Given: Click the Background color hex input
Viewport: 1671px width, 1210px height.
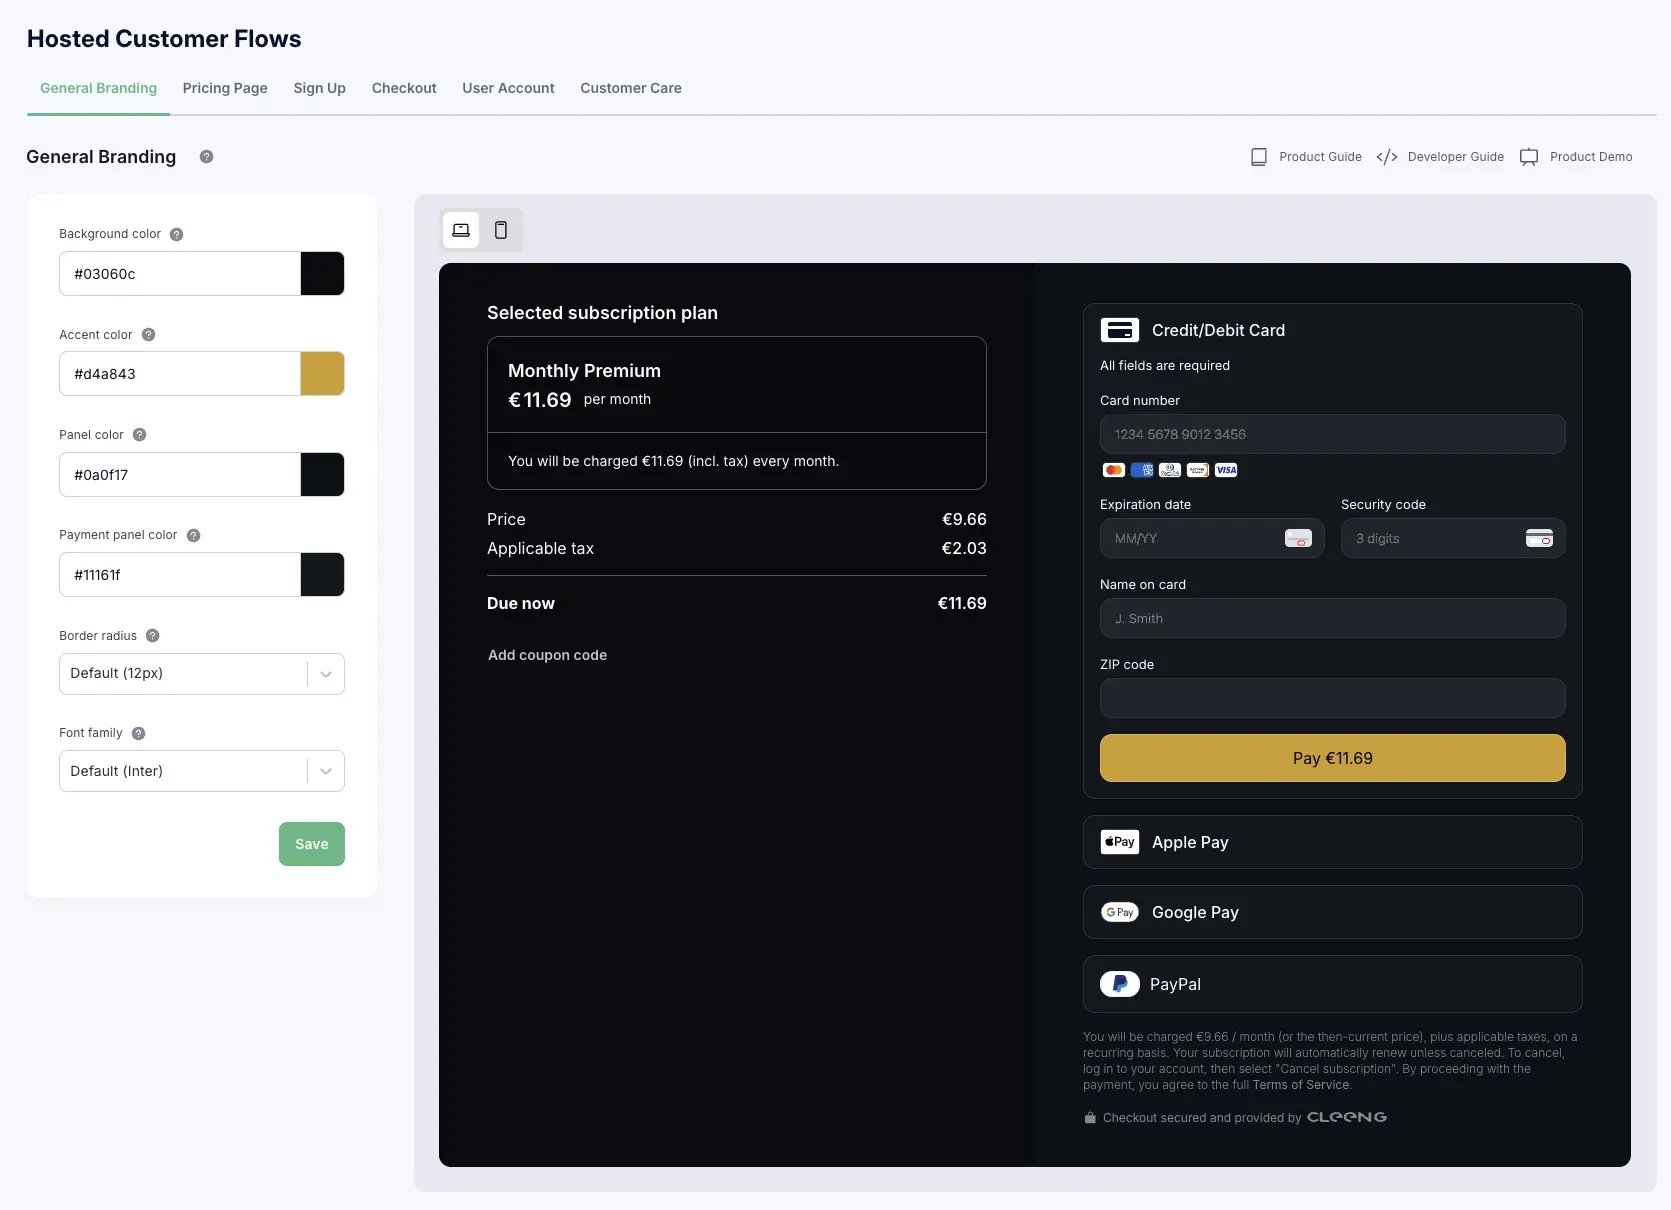Looking at the screenshot, I should click(x=180, y=273).
